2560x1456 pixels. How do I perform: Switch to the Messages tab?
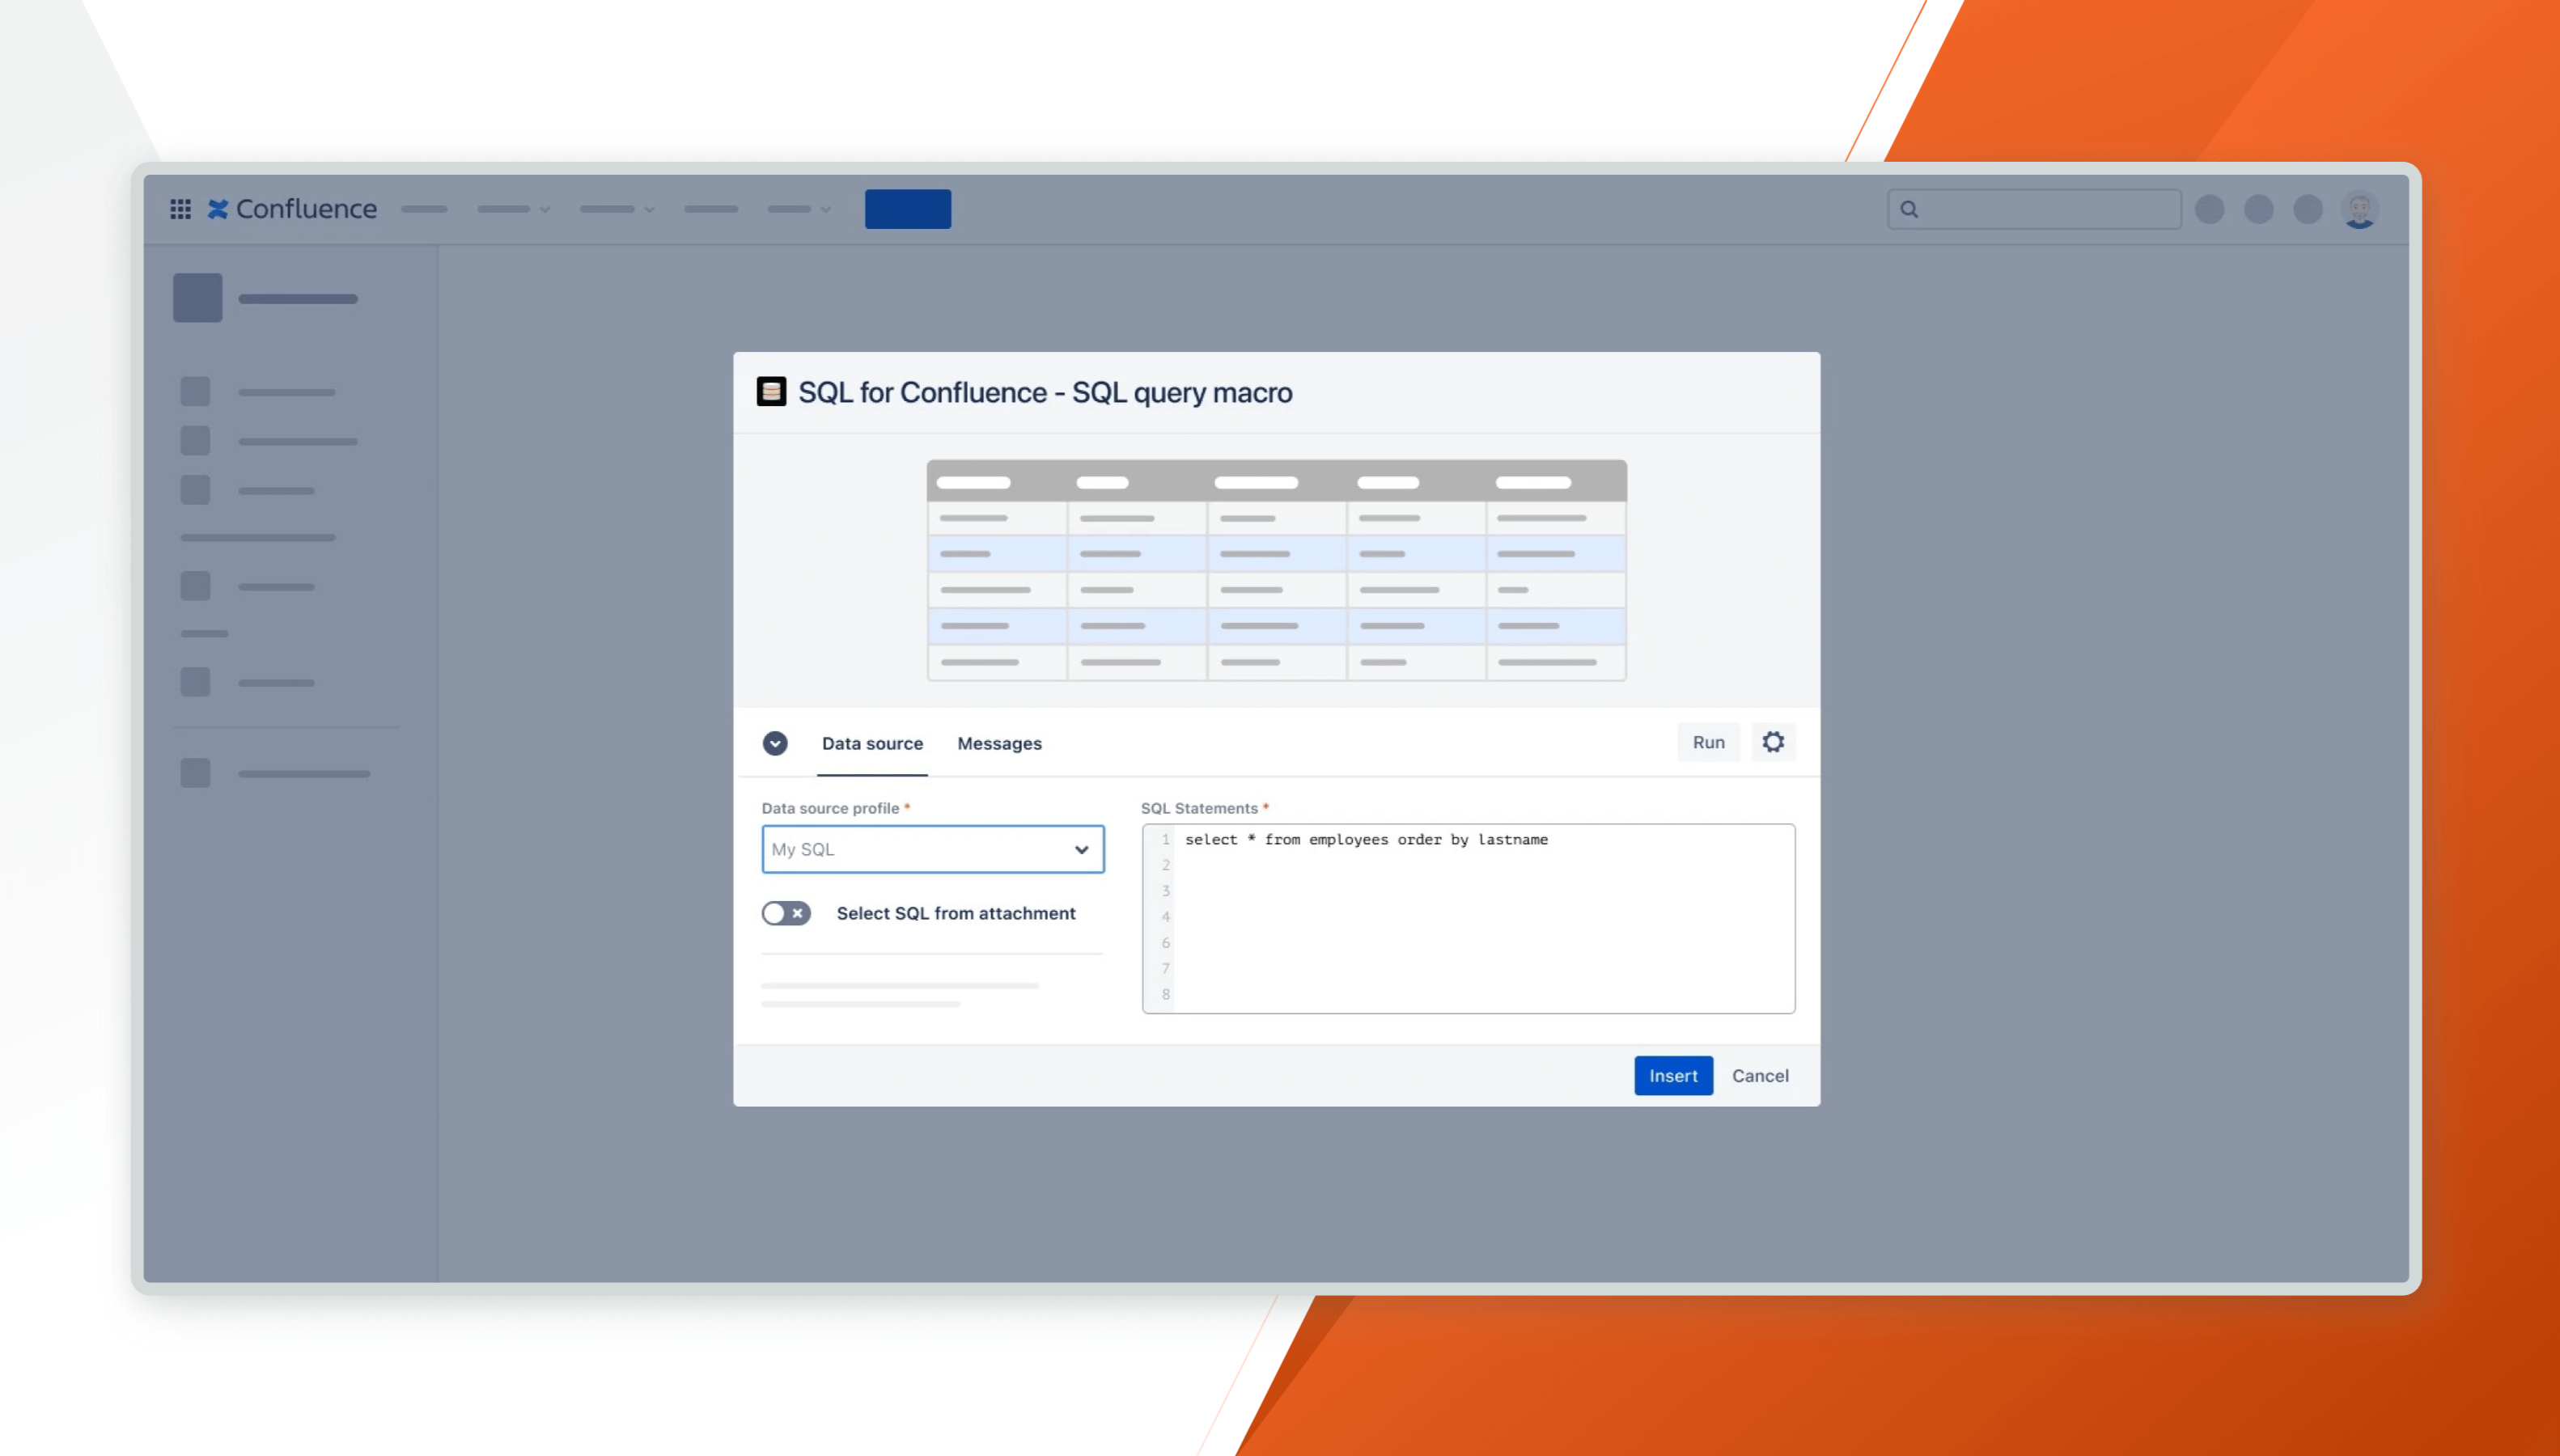[x=999, y=743]
